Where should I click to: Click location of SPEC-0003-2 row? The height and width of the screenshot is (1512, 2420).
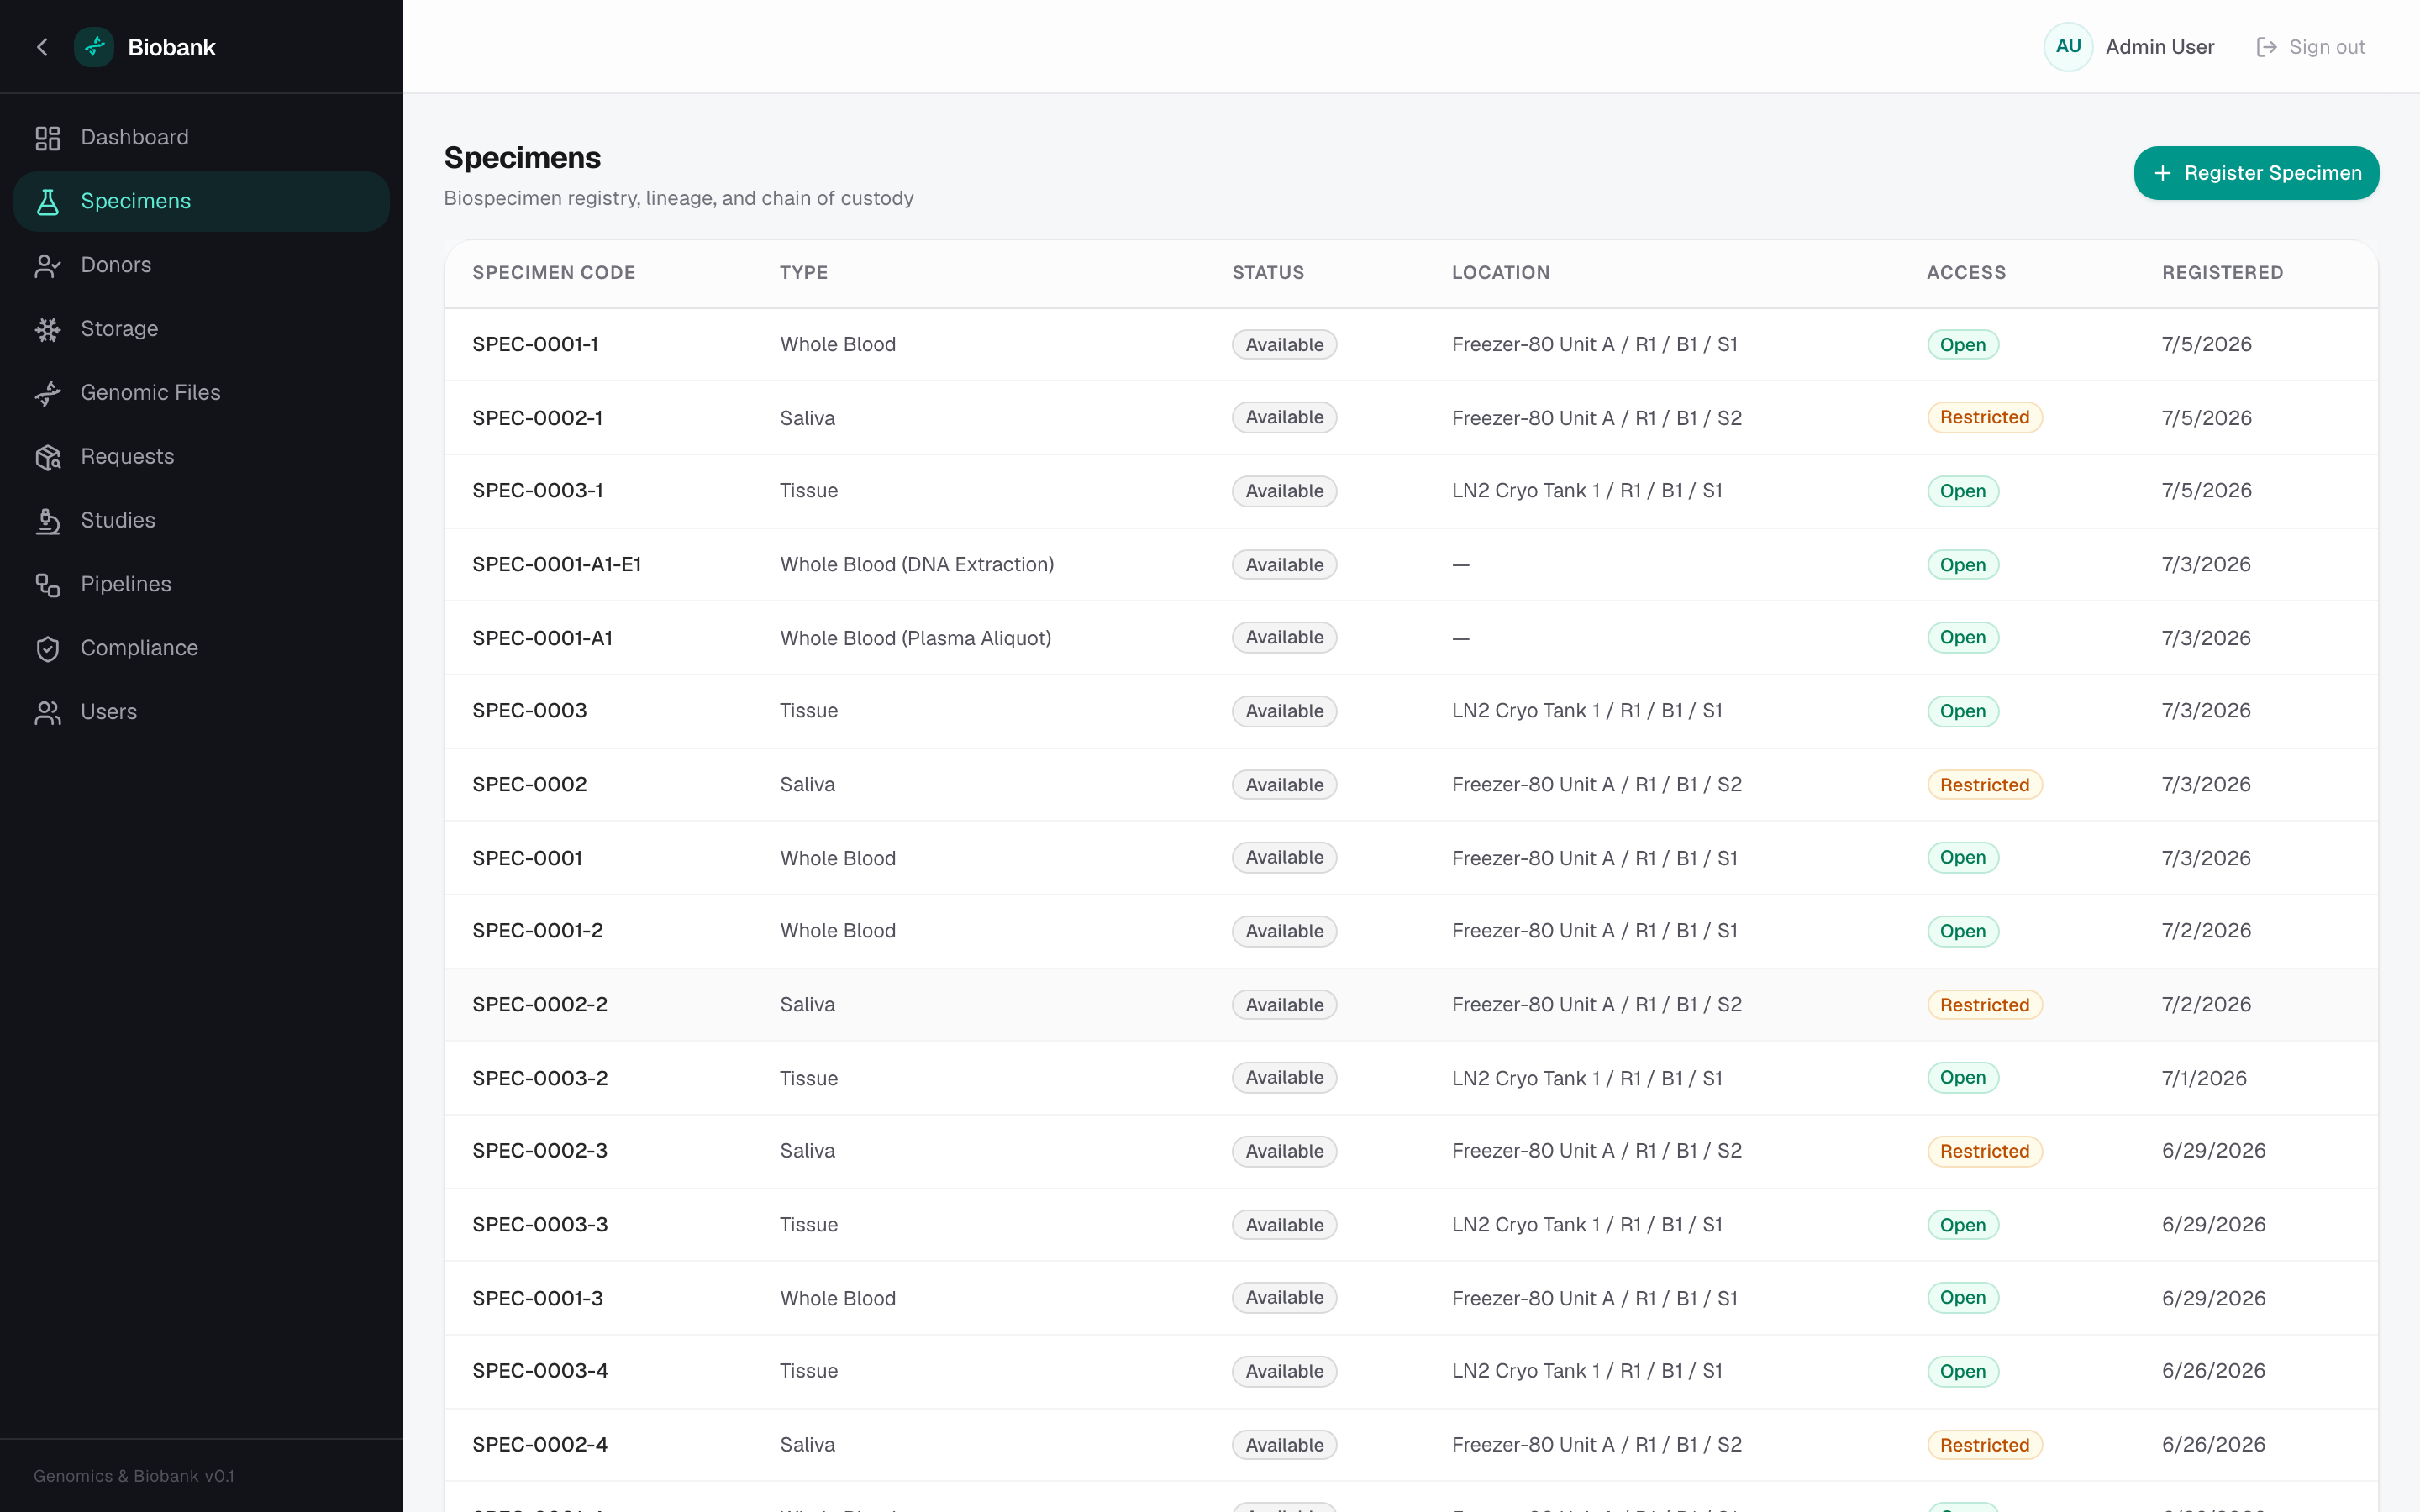click(1587, 1078)
